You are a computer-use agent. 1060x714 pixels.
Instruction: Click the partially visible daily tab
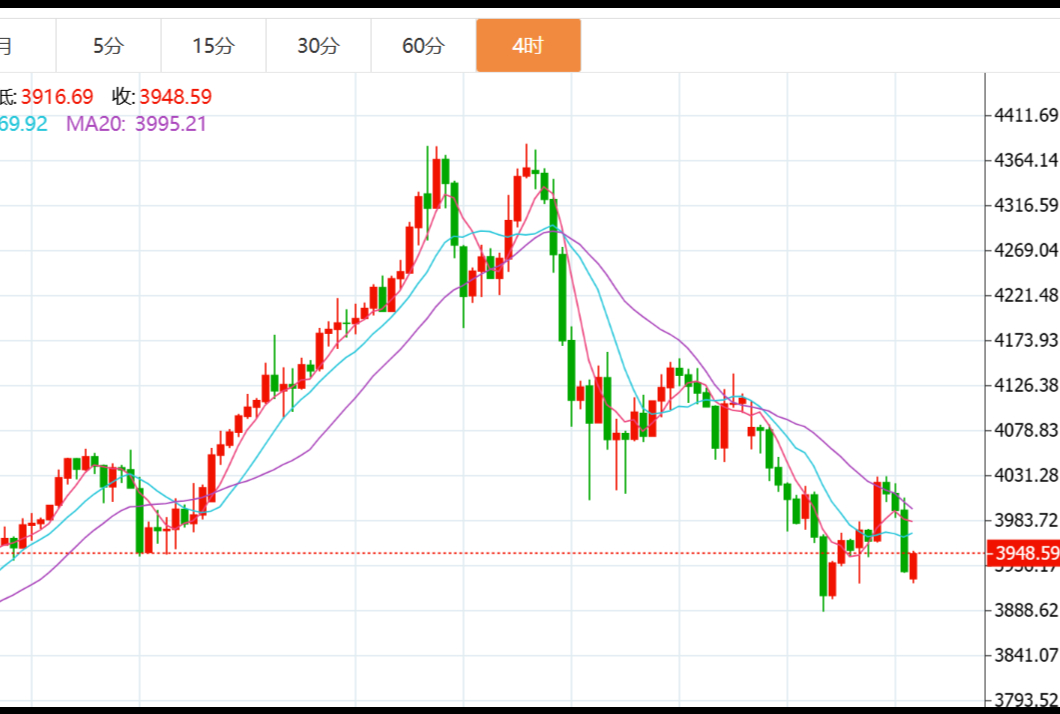pos(10,46)
